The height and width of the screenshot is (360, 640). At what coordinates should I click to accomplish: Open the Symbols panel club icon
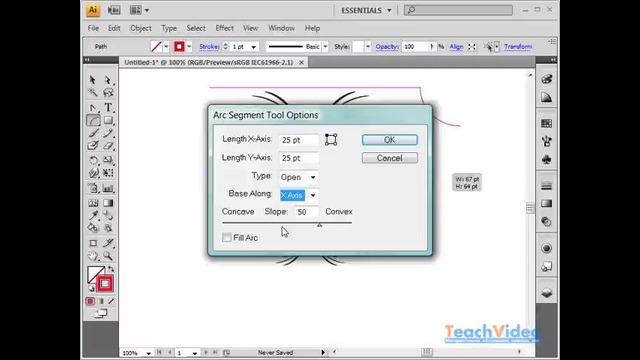coord(547,160)
